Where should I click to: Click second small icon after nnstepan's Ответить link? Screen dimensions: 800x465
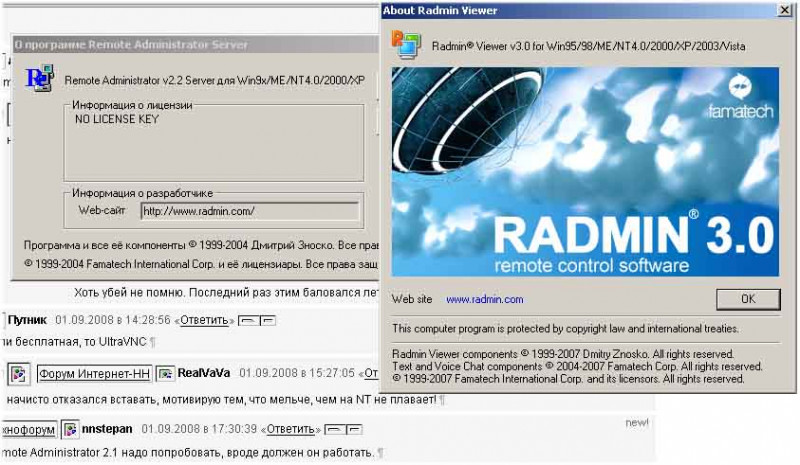(355, 429)
